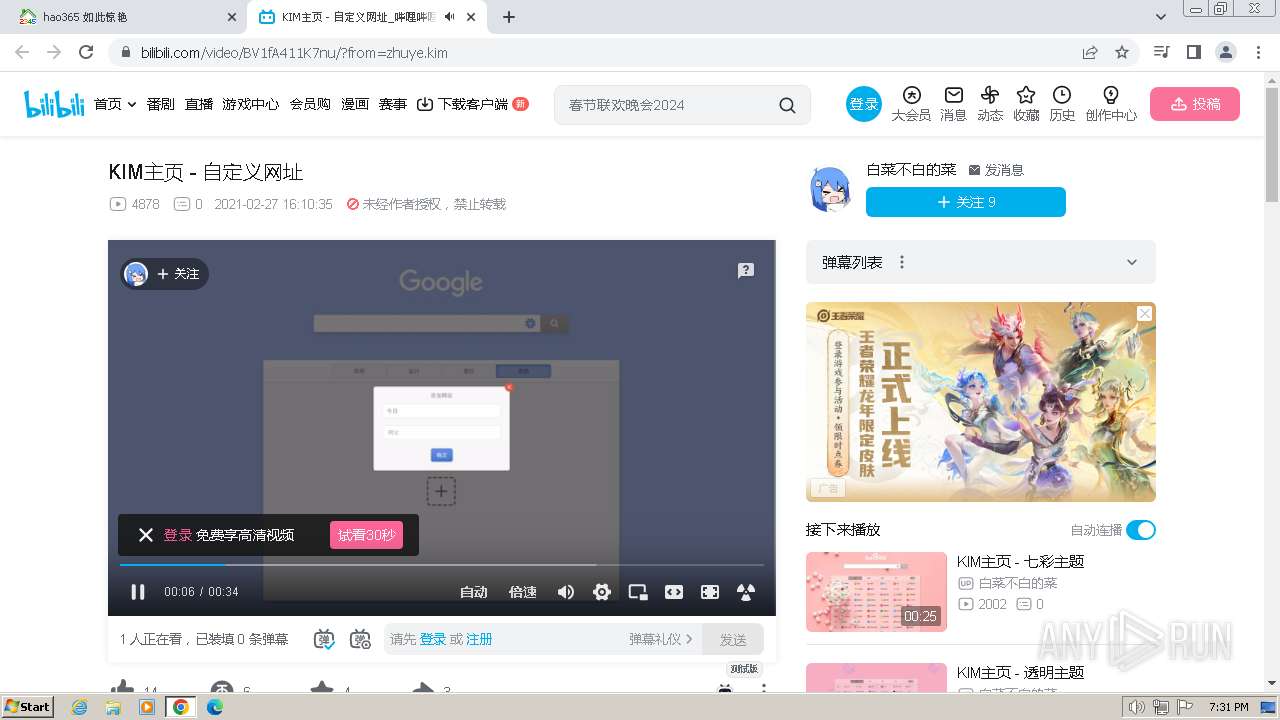This screenshot has width=1280, height=720.
Task: Open the bilibili logo homepage
Action: 54,104
